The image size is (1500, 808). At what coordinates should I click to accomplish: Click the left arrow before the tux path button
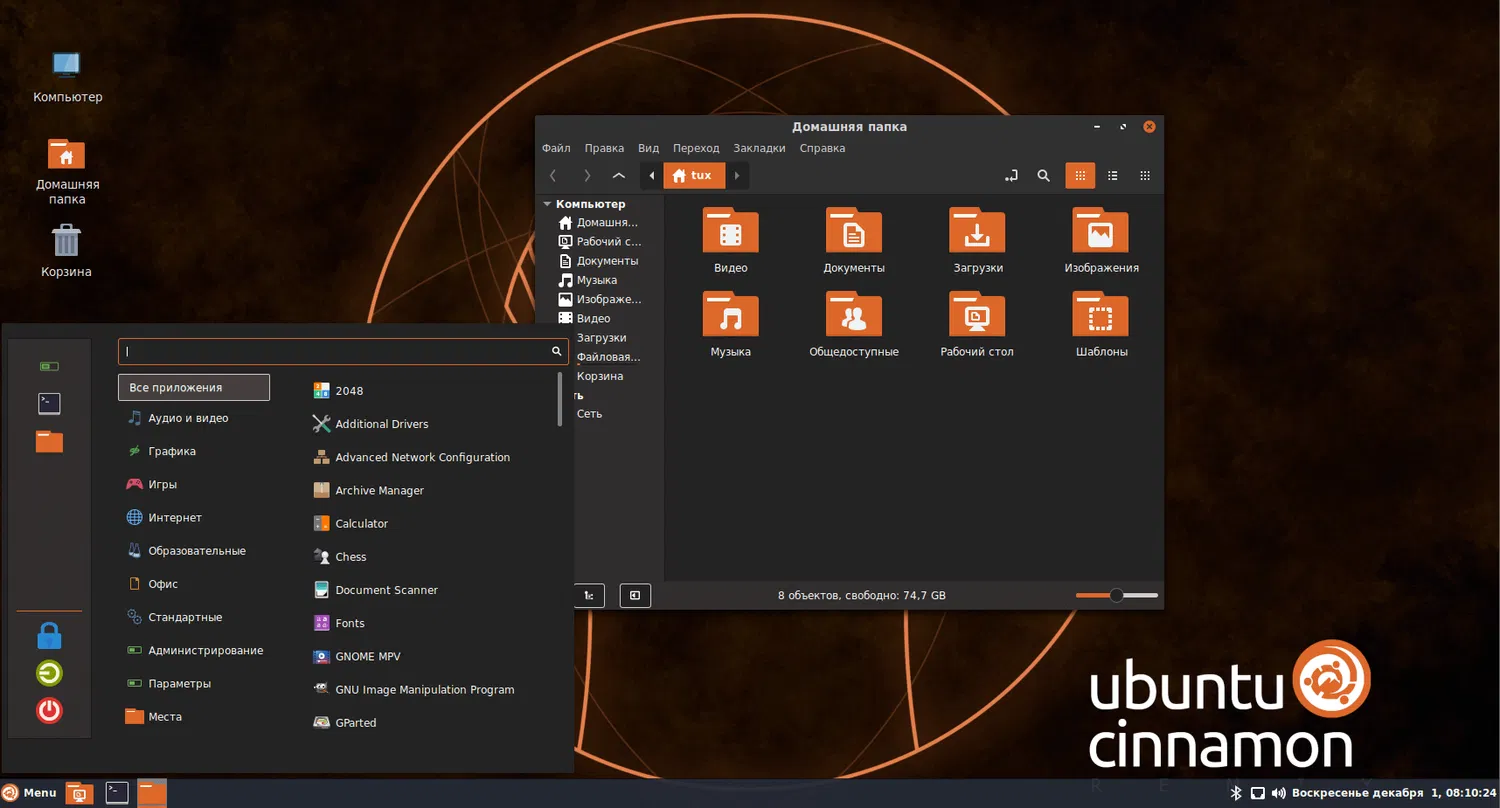click(652, 176)
